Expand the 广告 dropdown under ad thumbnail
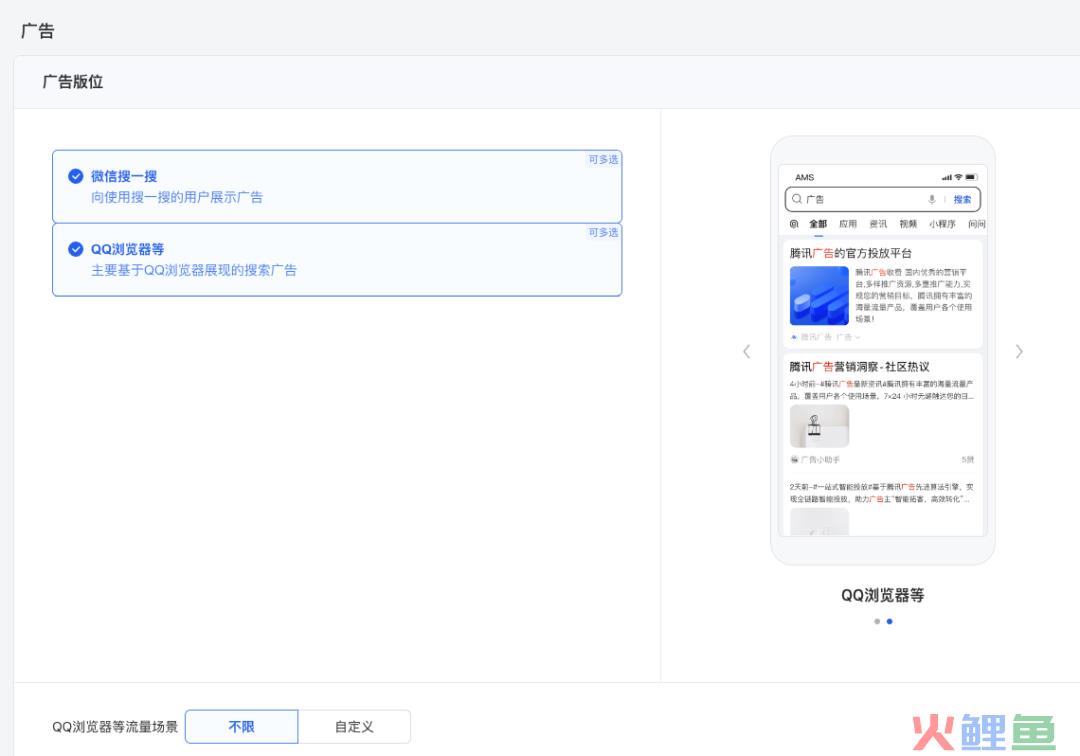The height and width of the screenshot is (756, 1080). [849, 337]
